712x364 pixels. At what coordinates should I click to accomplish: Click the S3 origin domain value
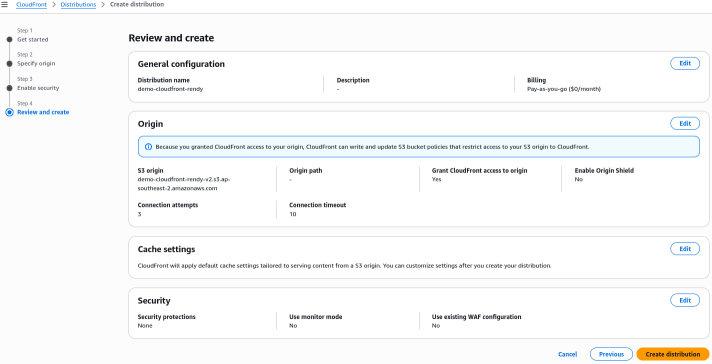click(x=184, y=184)
